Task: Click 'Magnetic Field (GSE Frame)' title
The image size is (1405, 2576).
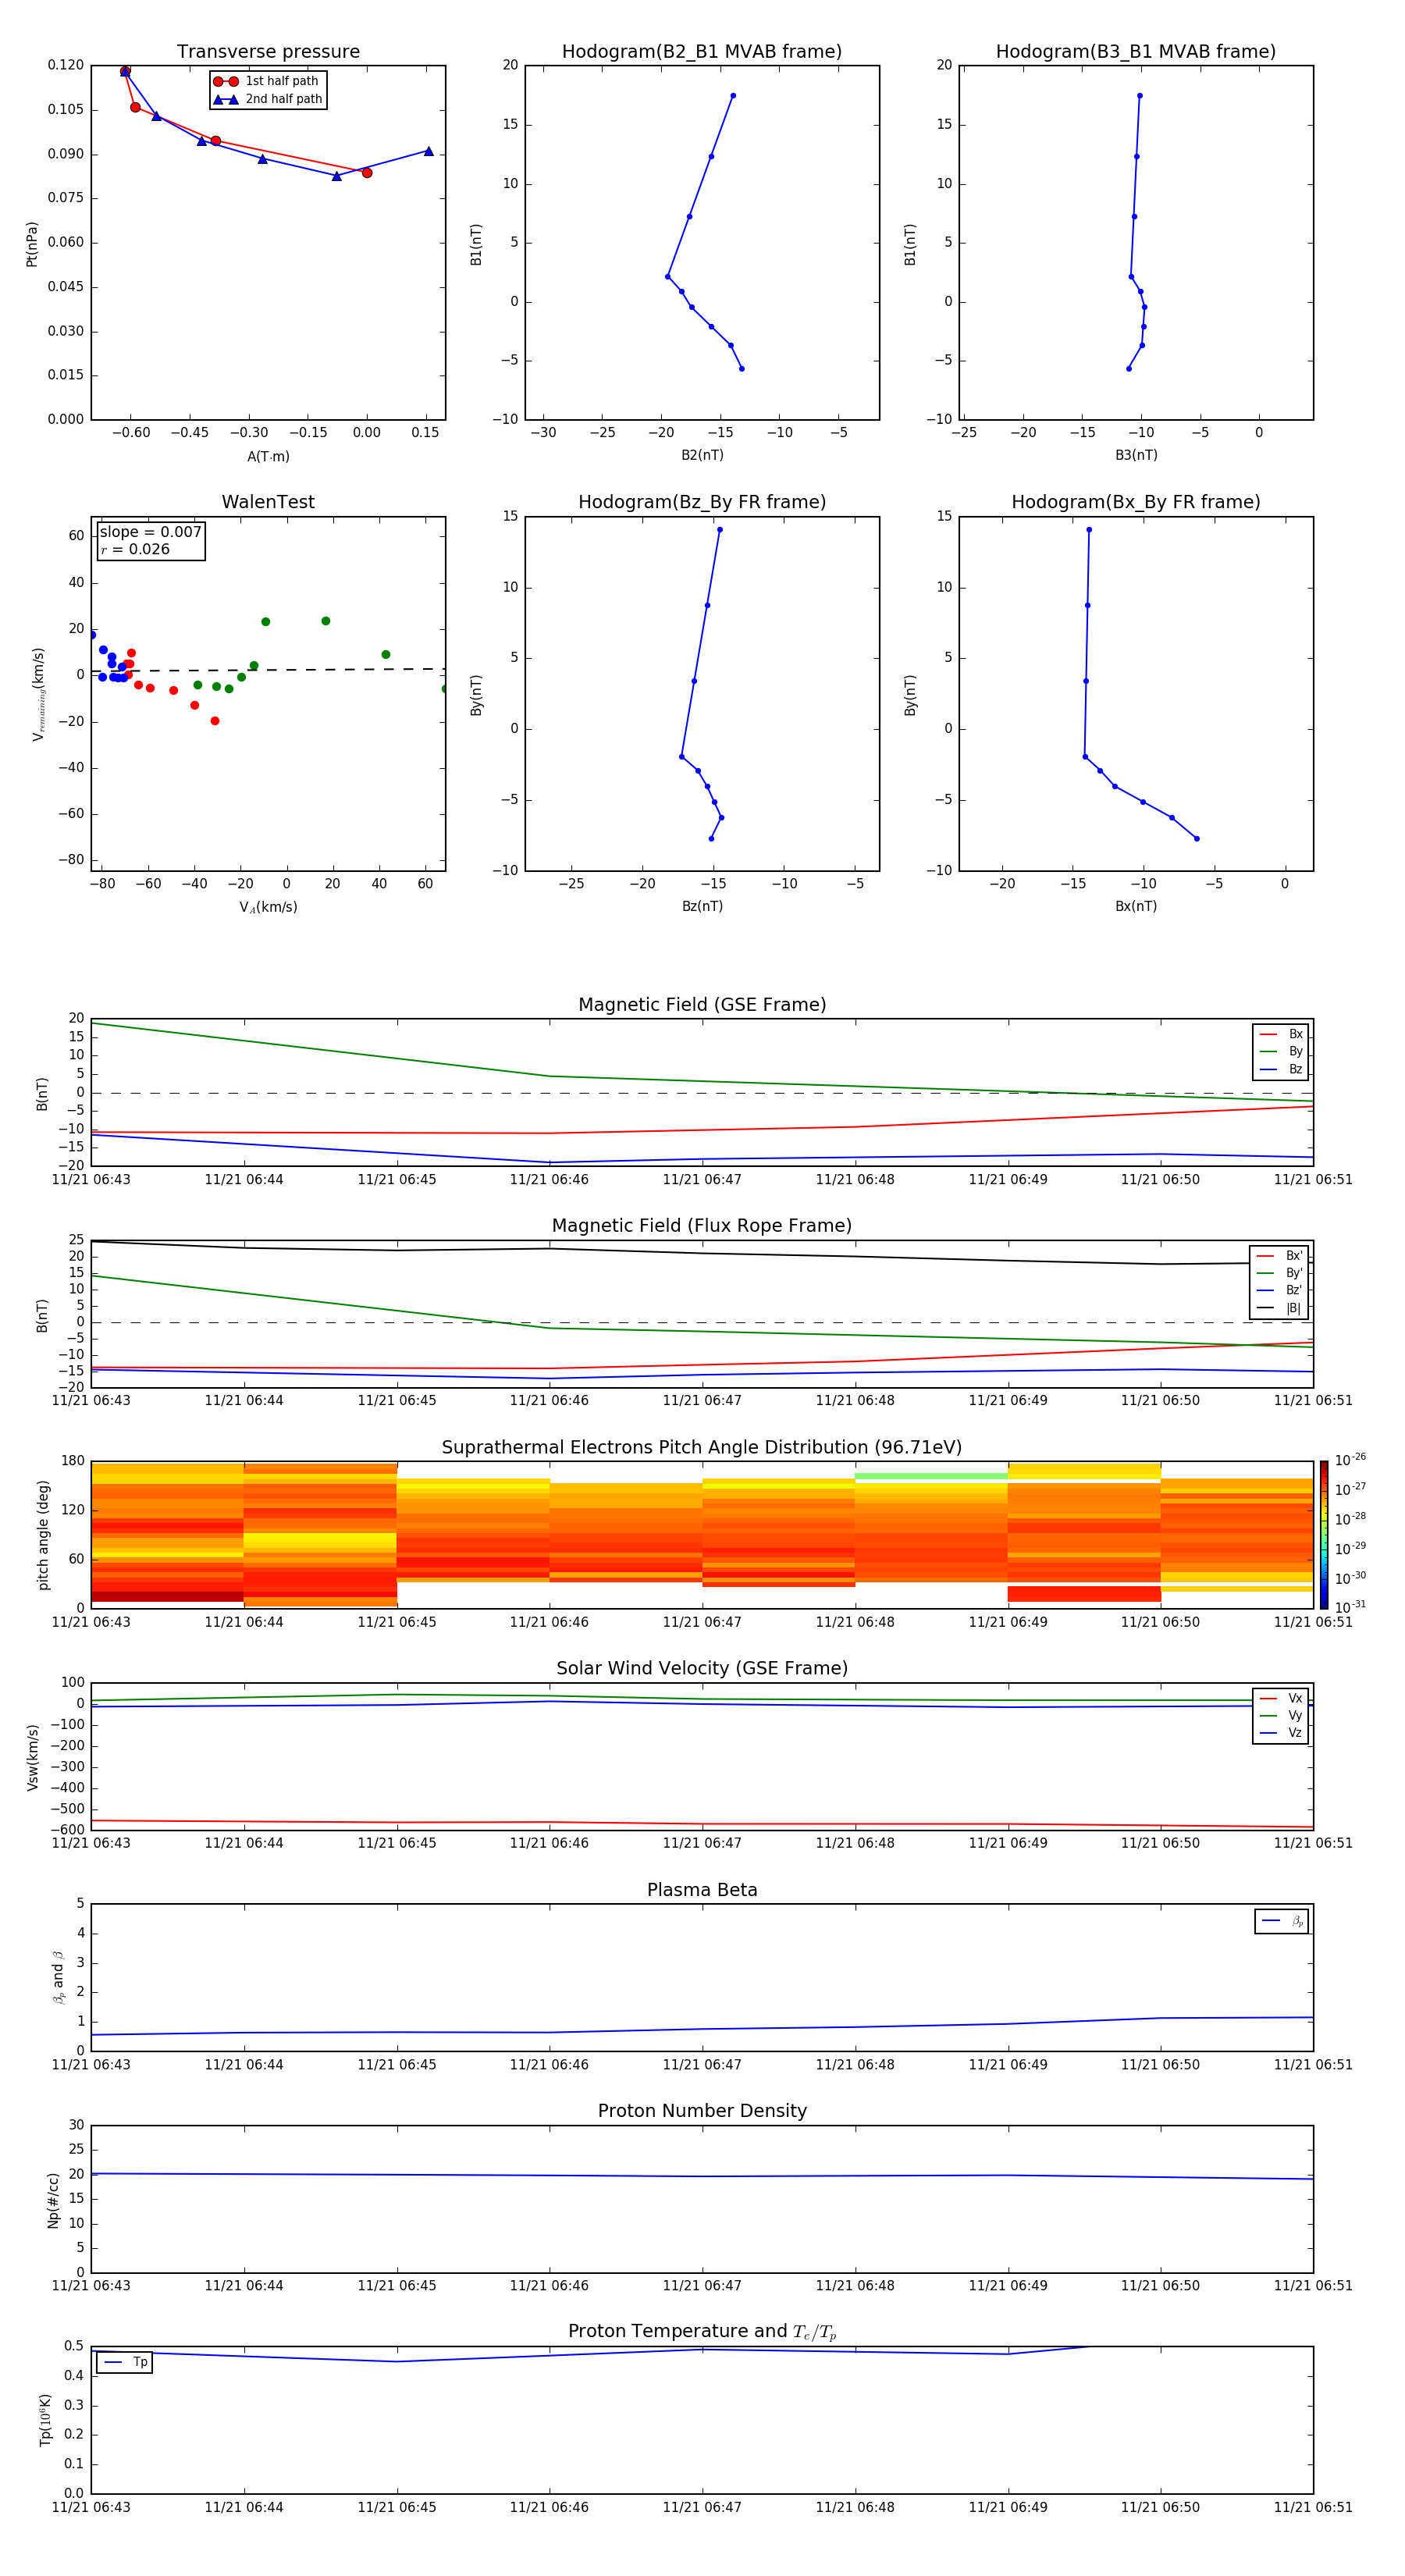Action: click(x=702, y=1005)
